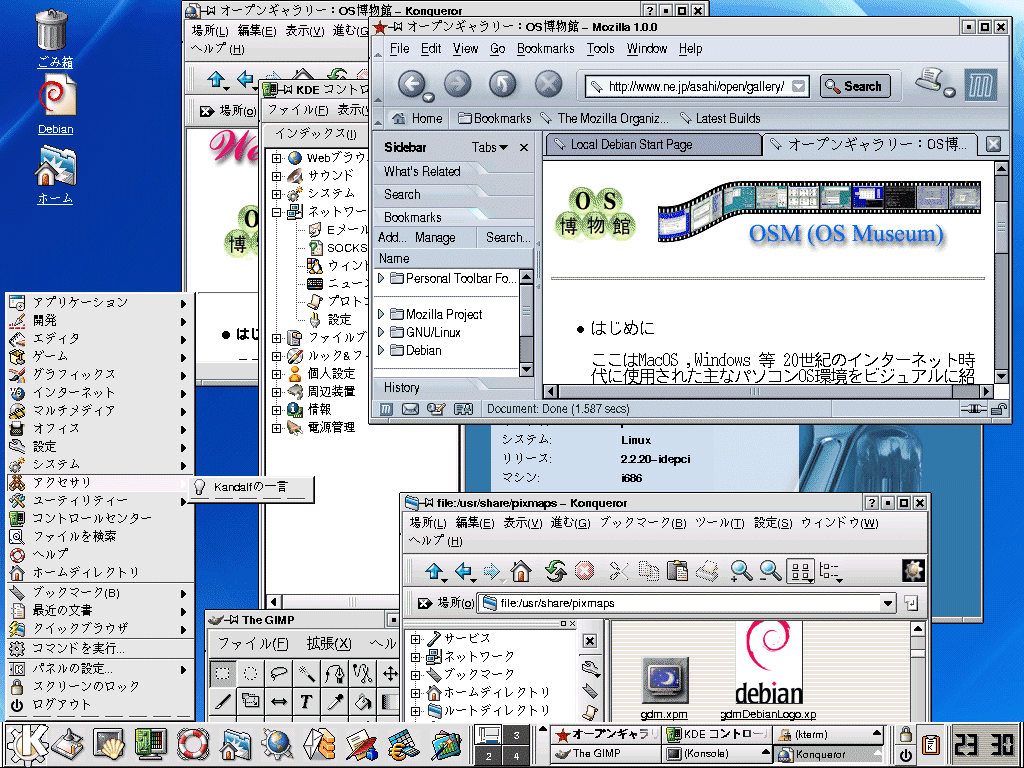
Task: Click Manage in the Mozilla bookmarks sidebar
Action: [435, 238]
